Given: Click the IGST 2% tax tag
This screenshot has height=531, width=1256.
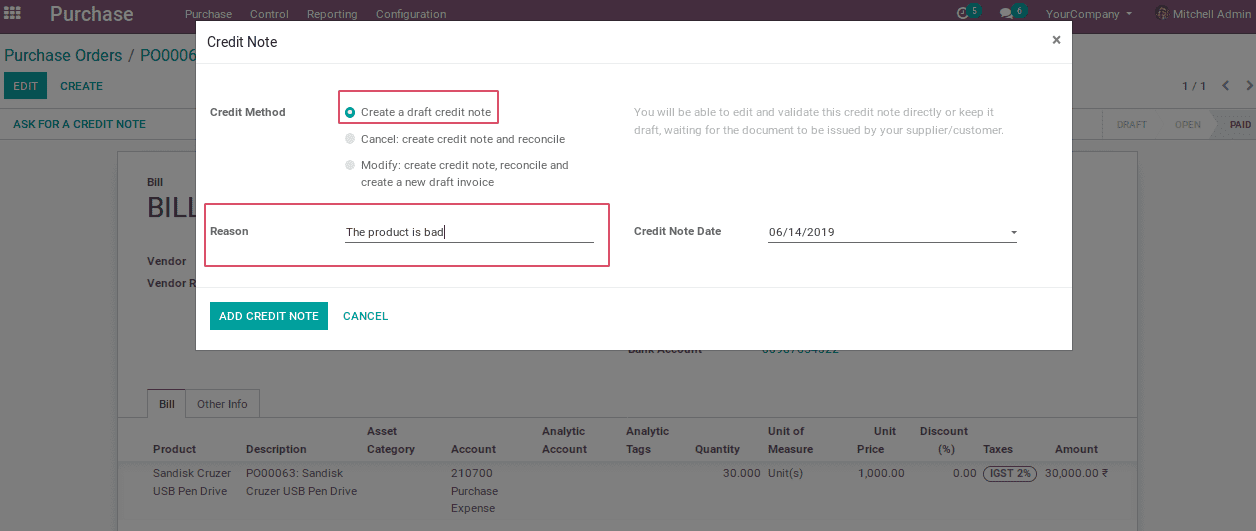Looking at the screenshot, I should [x=1010, y=473].
